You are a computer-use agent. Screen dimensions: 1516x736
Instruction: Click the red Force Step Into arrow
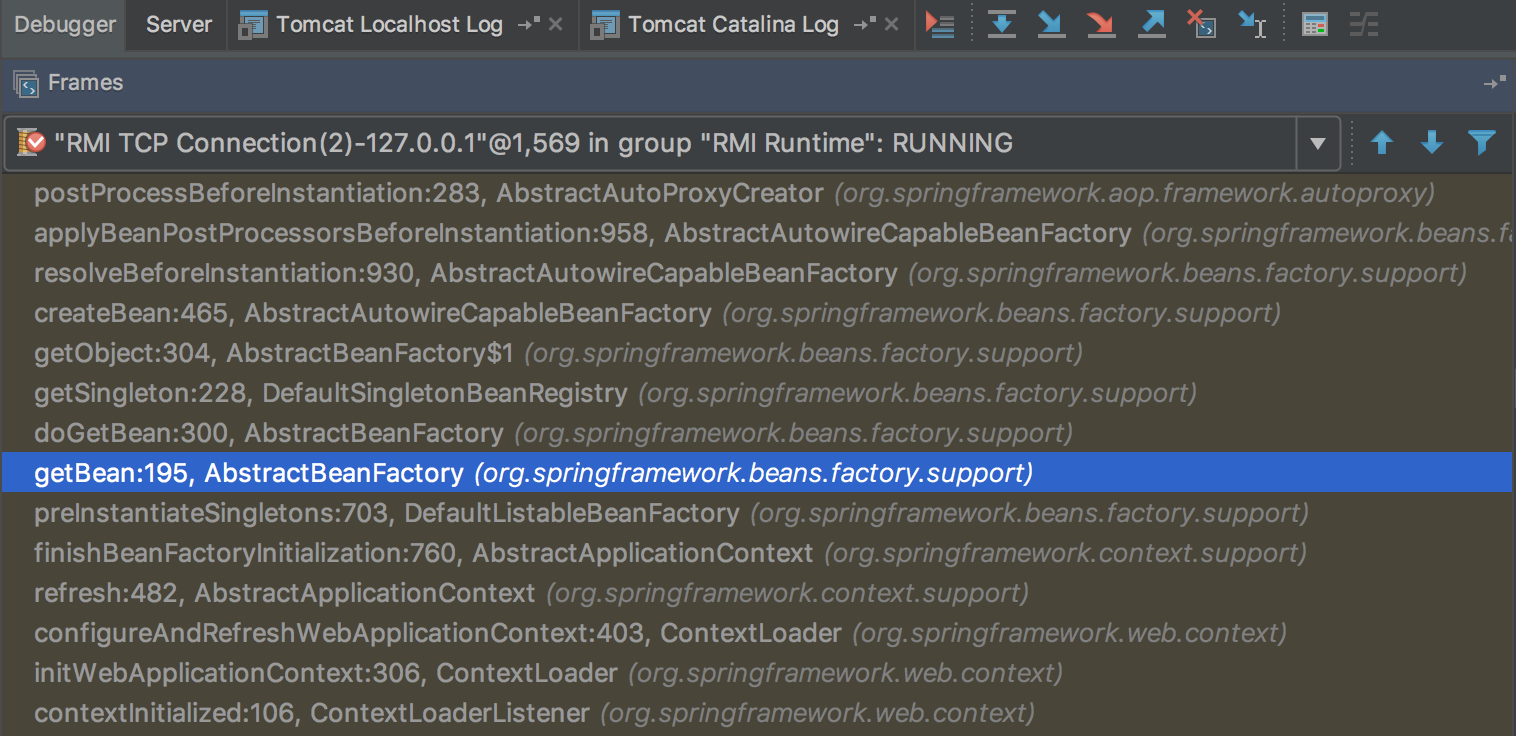1101,25
